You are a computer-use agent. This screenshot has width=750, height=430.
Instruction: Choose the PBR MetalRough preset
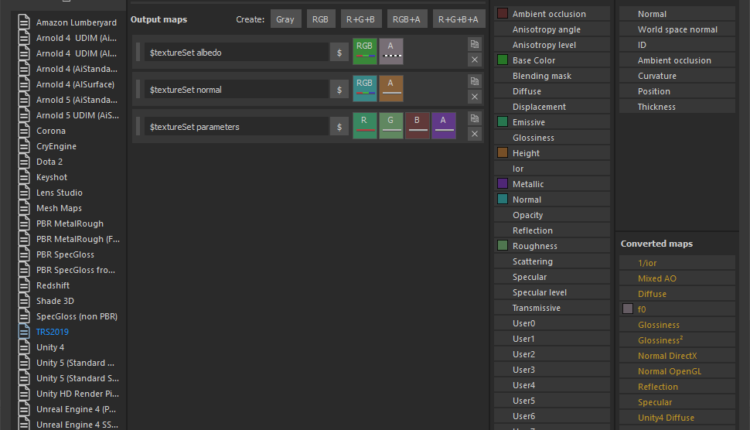68,223
